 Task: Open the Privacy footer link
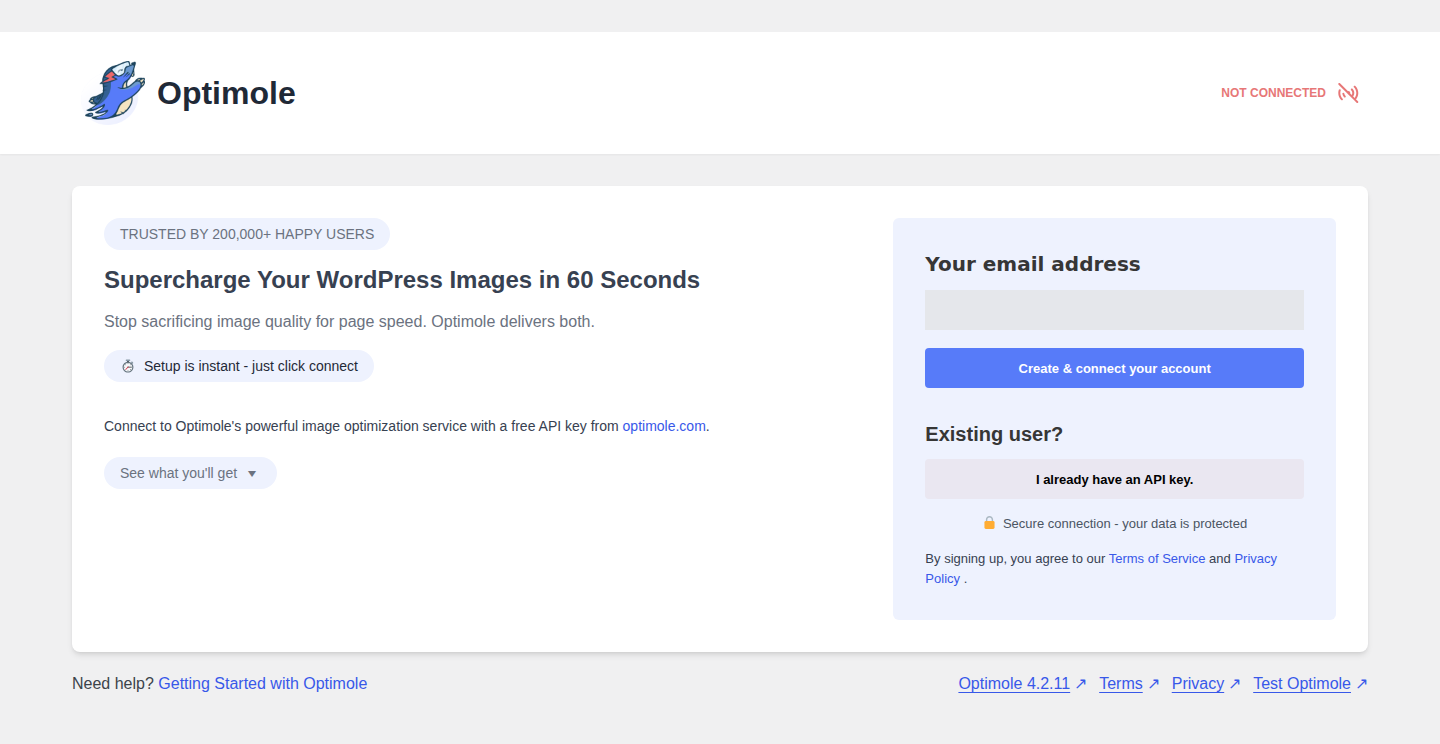(x=1198, y=684)
